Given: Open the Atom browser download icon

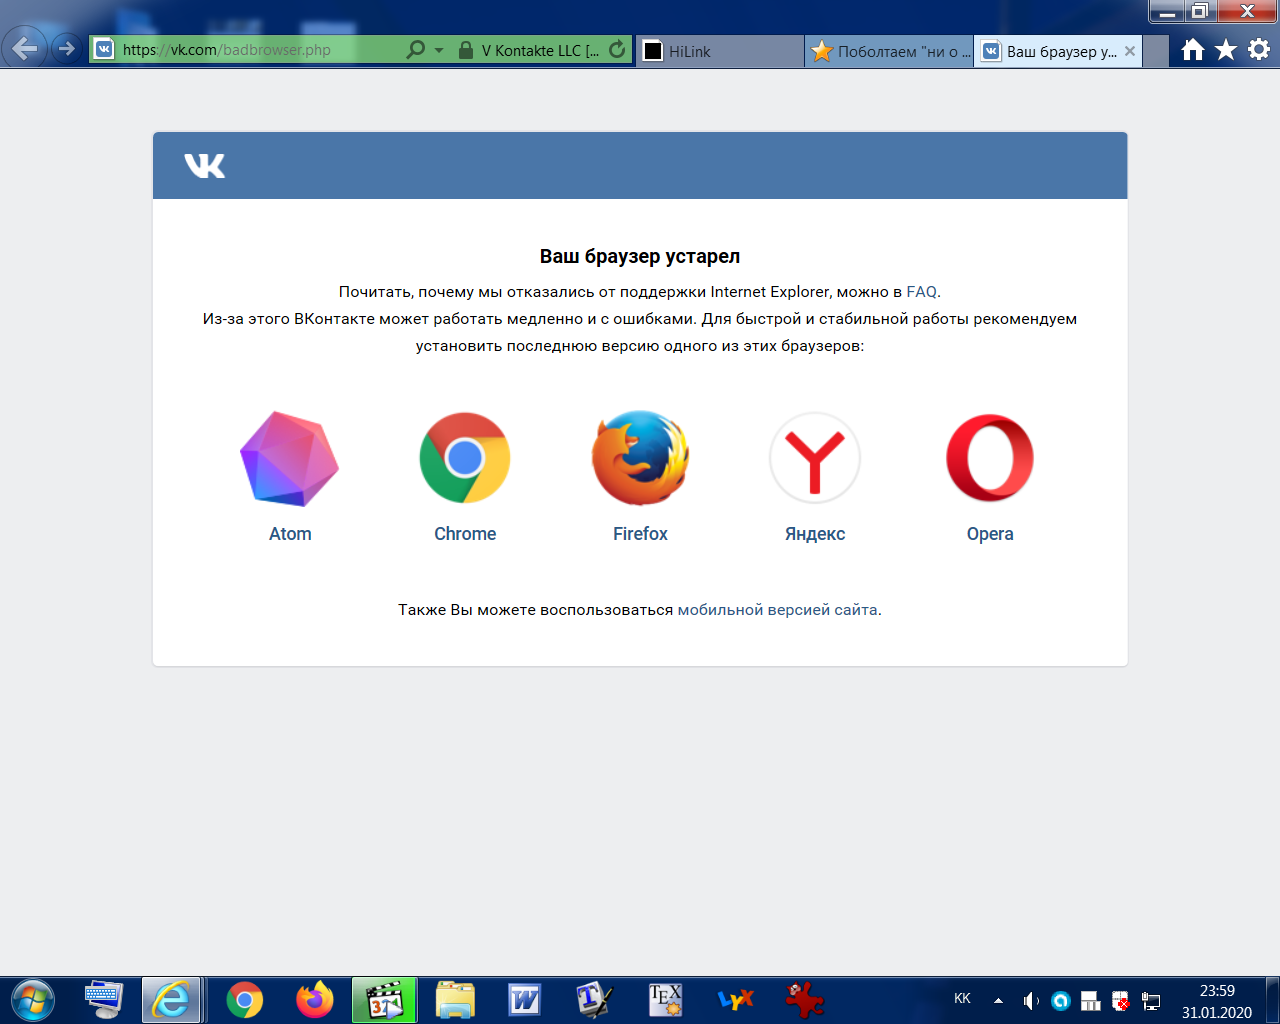Looking at the screenshot, I should click(x=290, y=458).
